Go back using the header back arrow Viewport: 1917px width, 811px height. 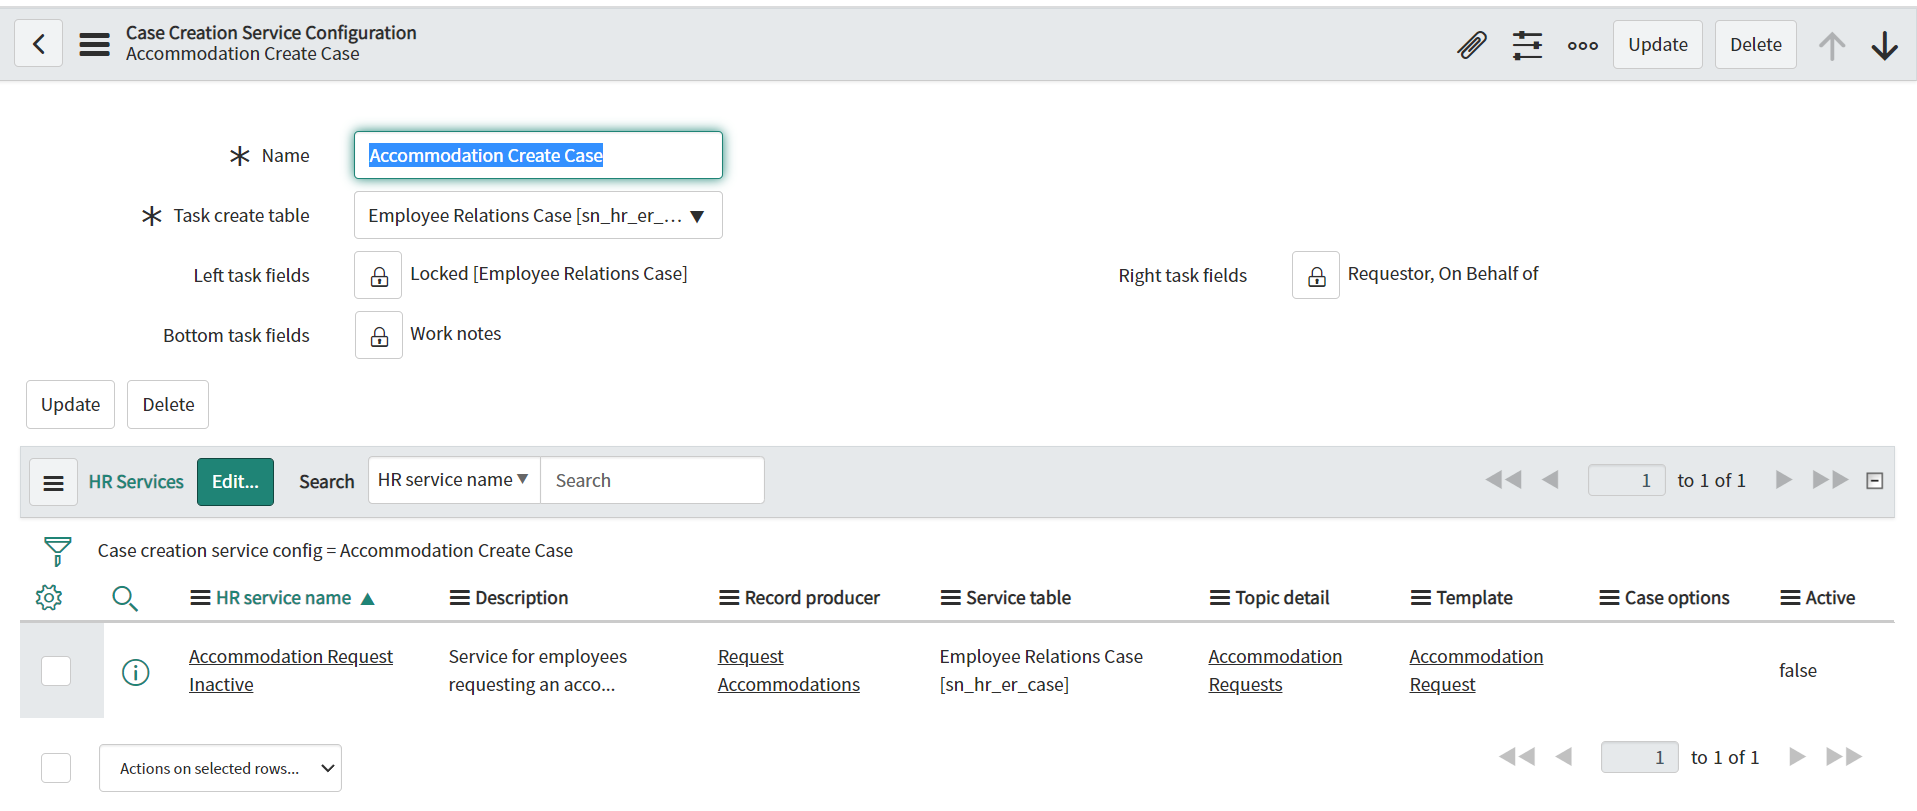pyautogui.click(x=39, y=44)
